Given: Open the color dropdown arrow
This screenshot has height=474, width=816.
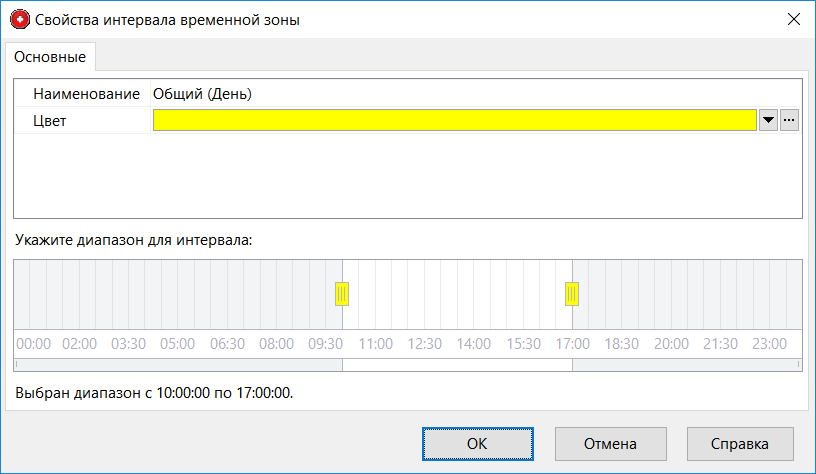Looking at the screenshot, I should point(768,120).
